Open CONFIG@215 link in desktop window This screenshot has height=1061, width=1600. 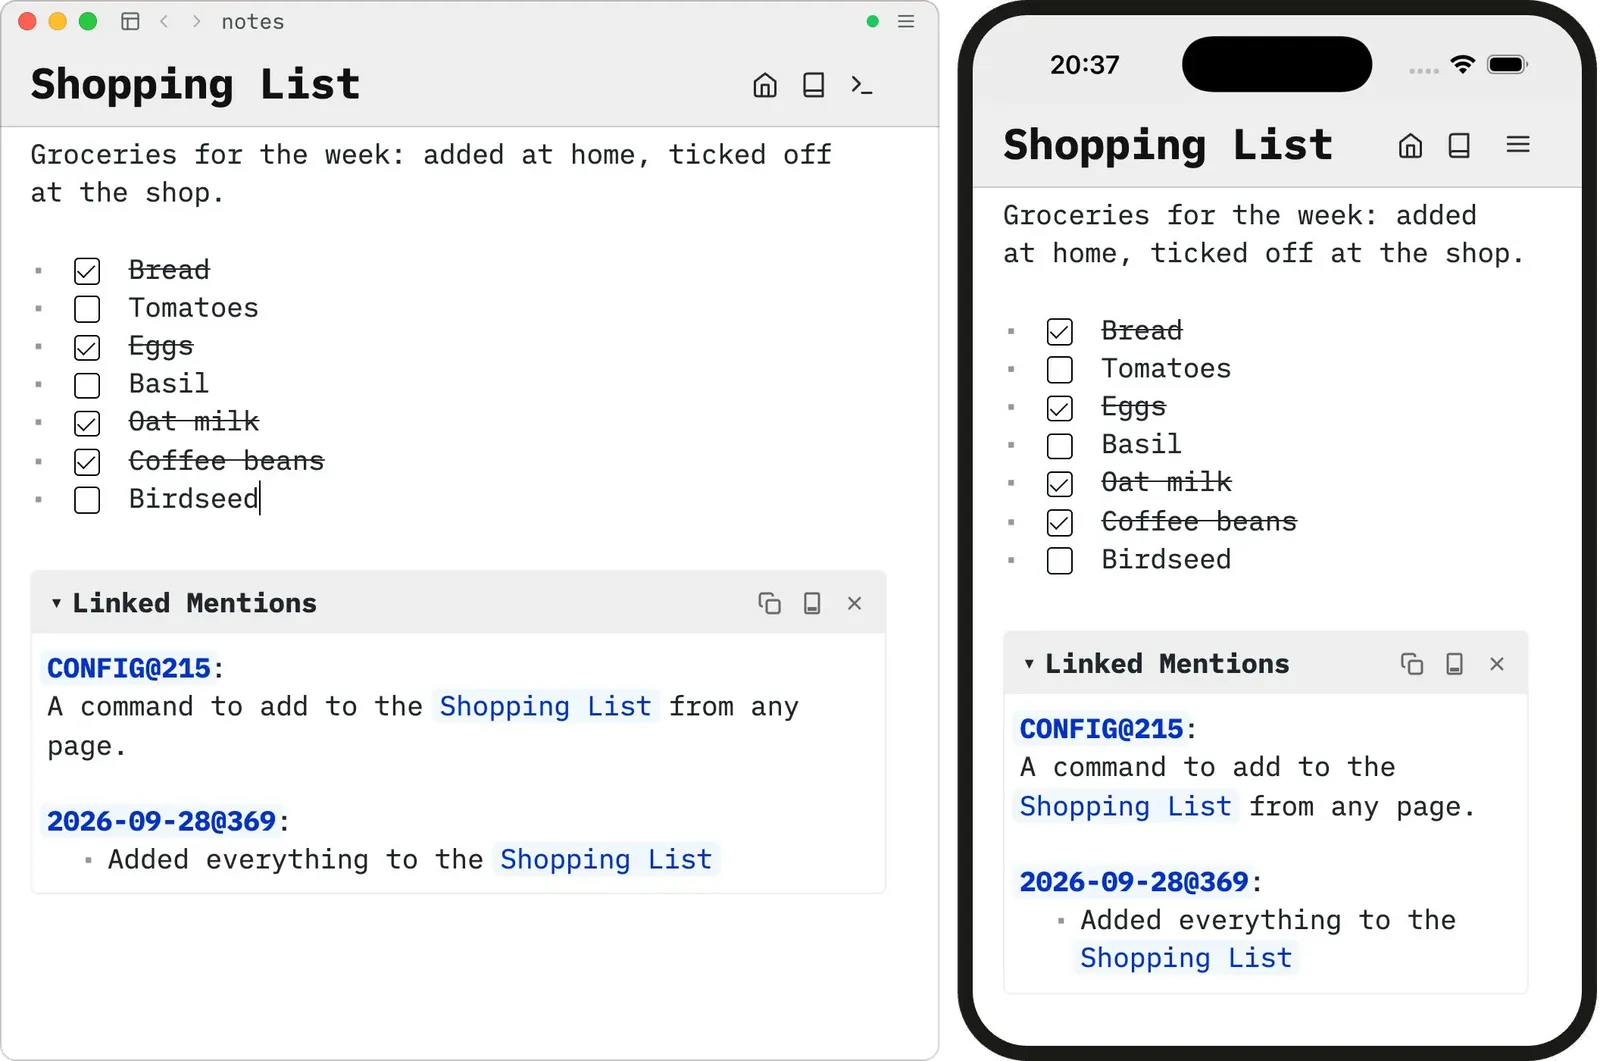point(129,668)
